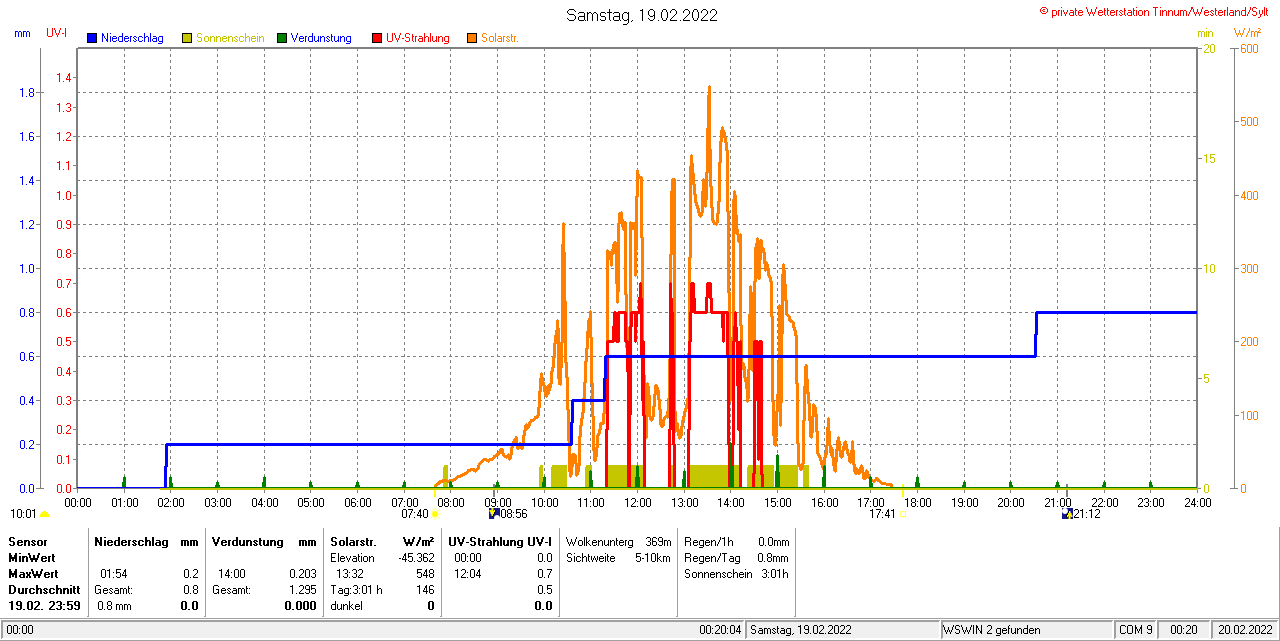Click the Wolkenunterg. value 369m
1280x641 pixels.
658,541
